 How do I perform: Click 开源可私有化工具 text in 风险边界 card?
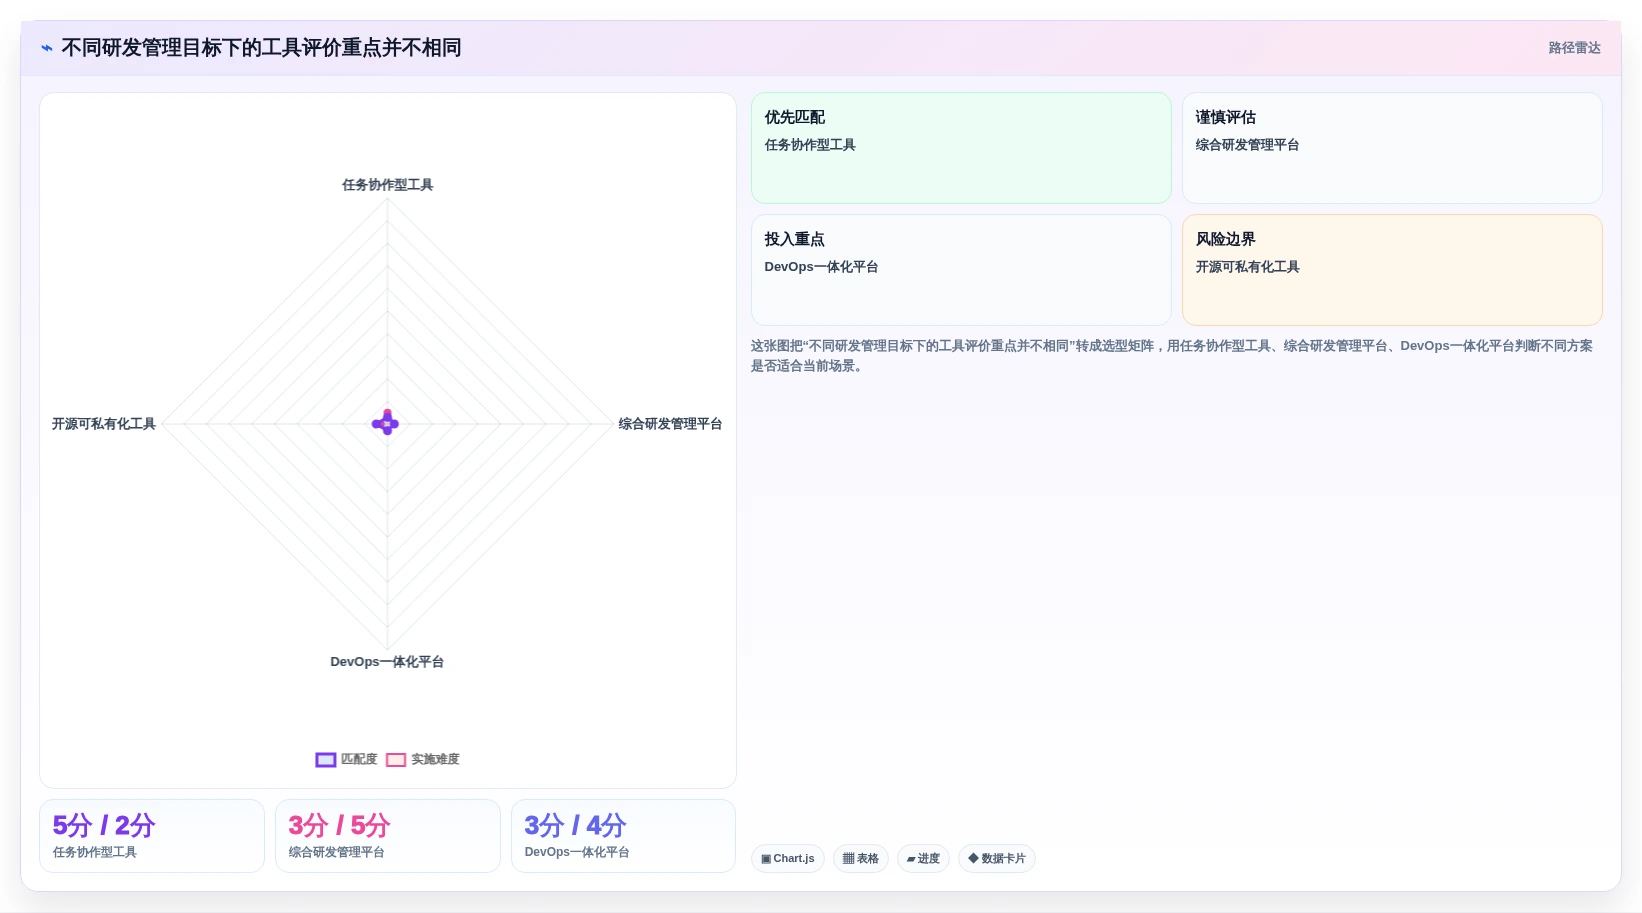pyautogui.click(x=1248, y=267)
